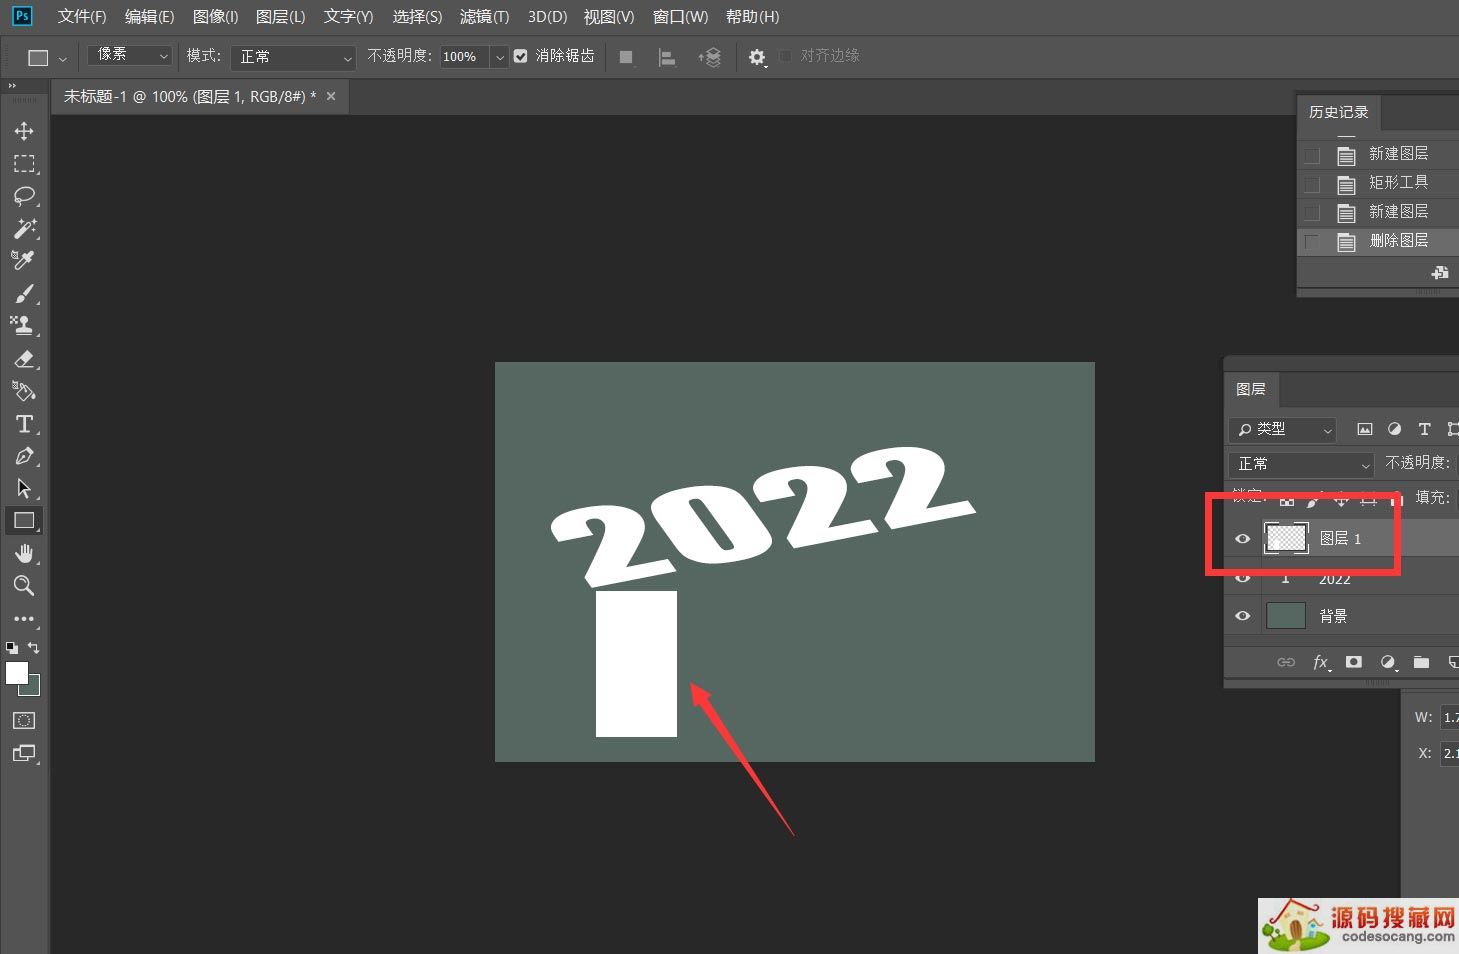This screenshot has height=954, width=1459.
Task: Select the Magic Wand tool
Action: click(x=24, y=228)
